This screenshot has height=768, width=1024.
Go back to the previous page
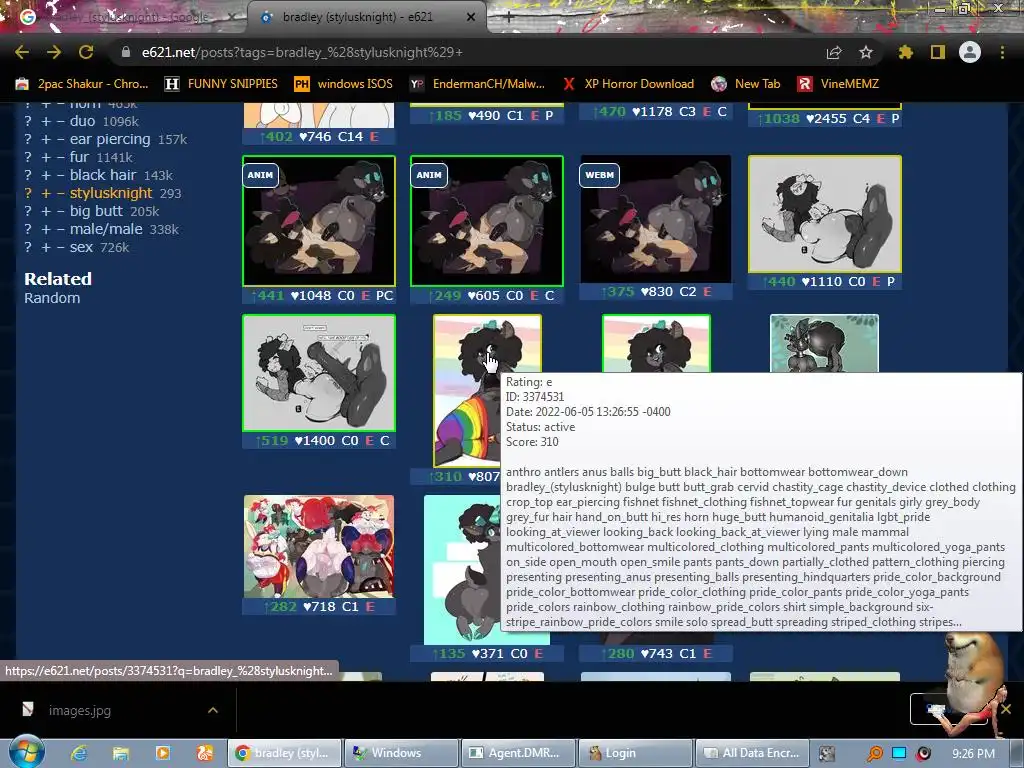[x=22, y=52]
